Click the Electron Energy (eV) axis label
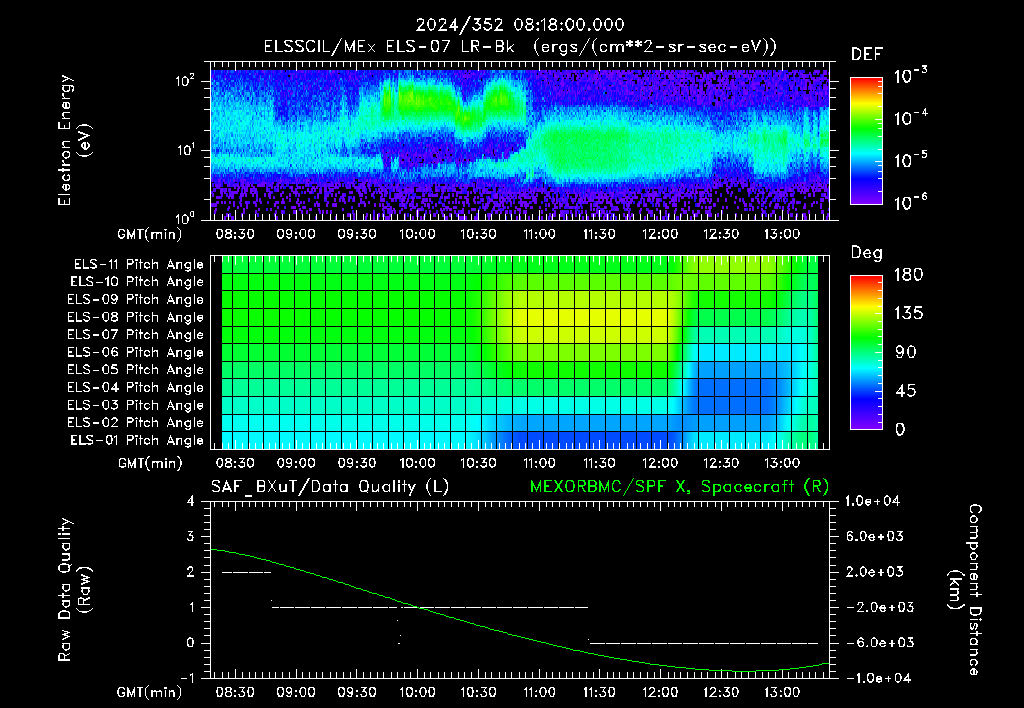Screen dimensions: 1024x708 point(74,140)
